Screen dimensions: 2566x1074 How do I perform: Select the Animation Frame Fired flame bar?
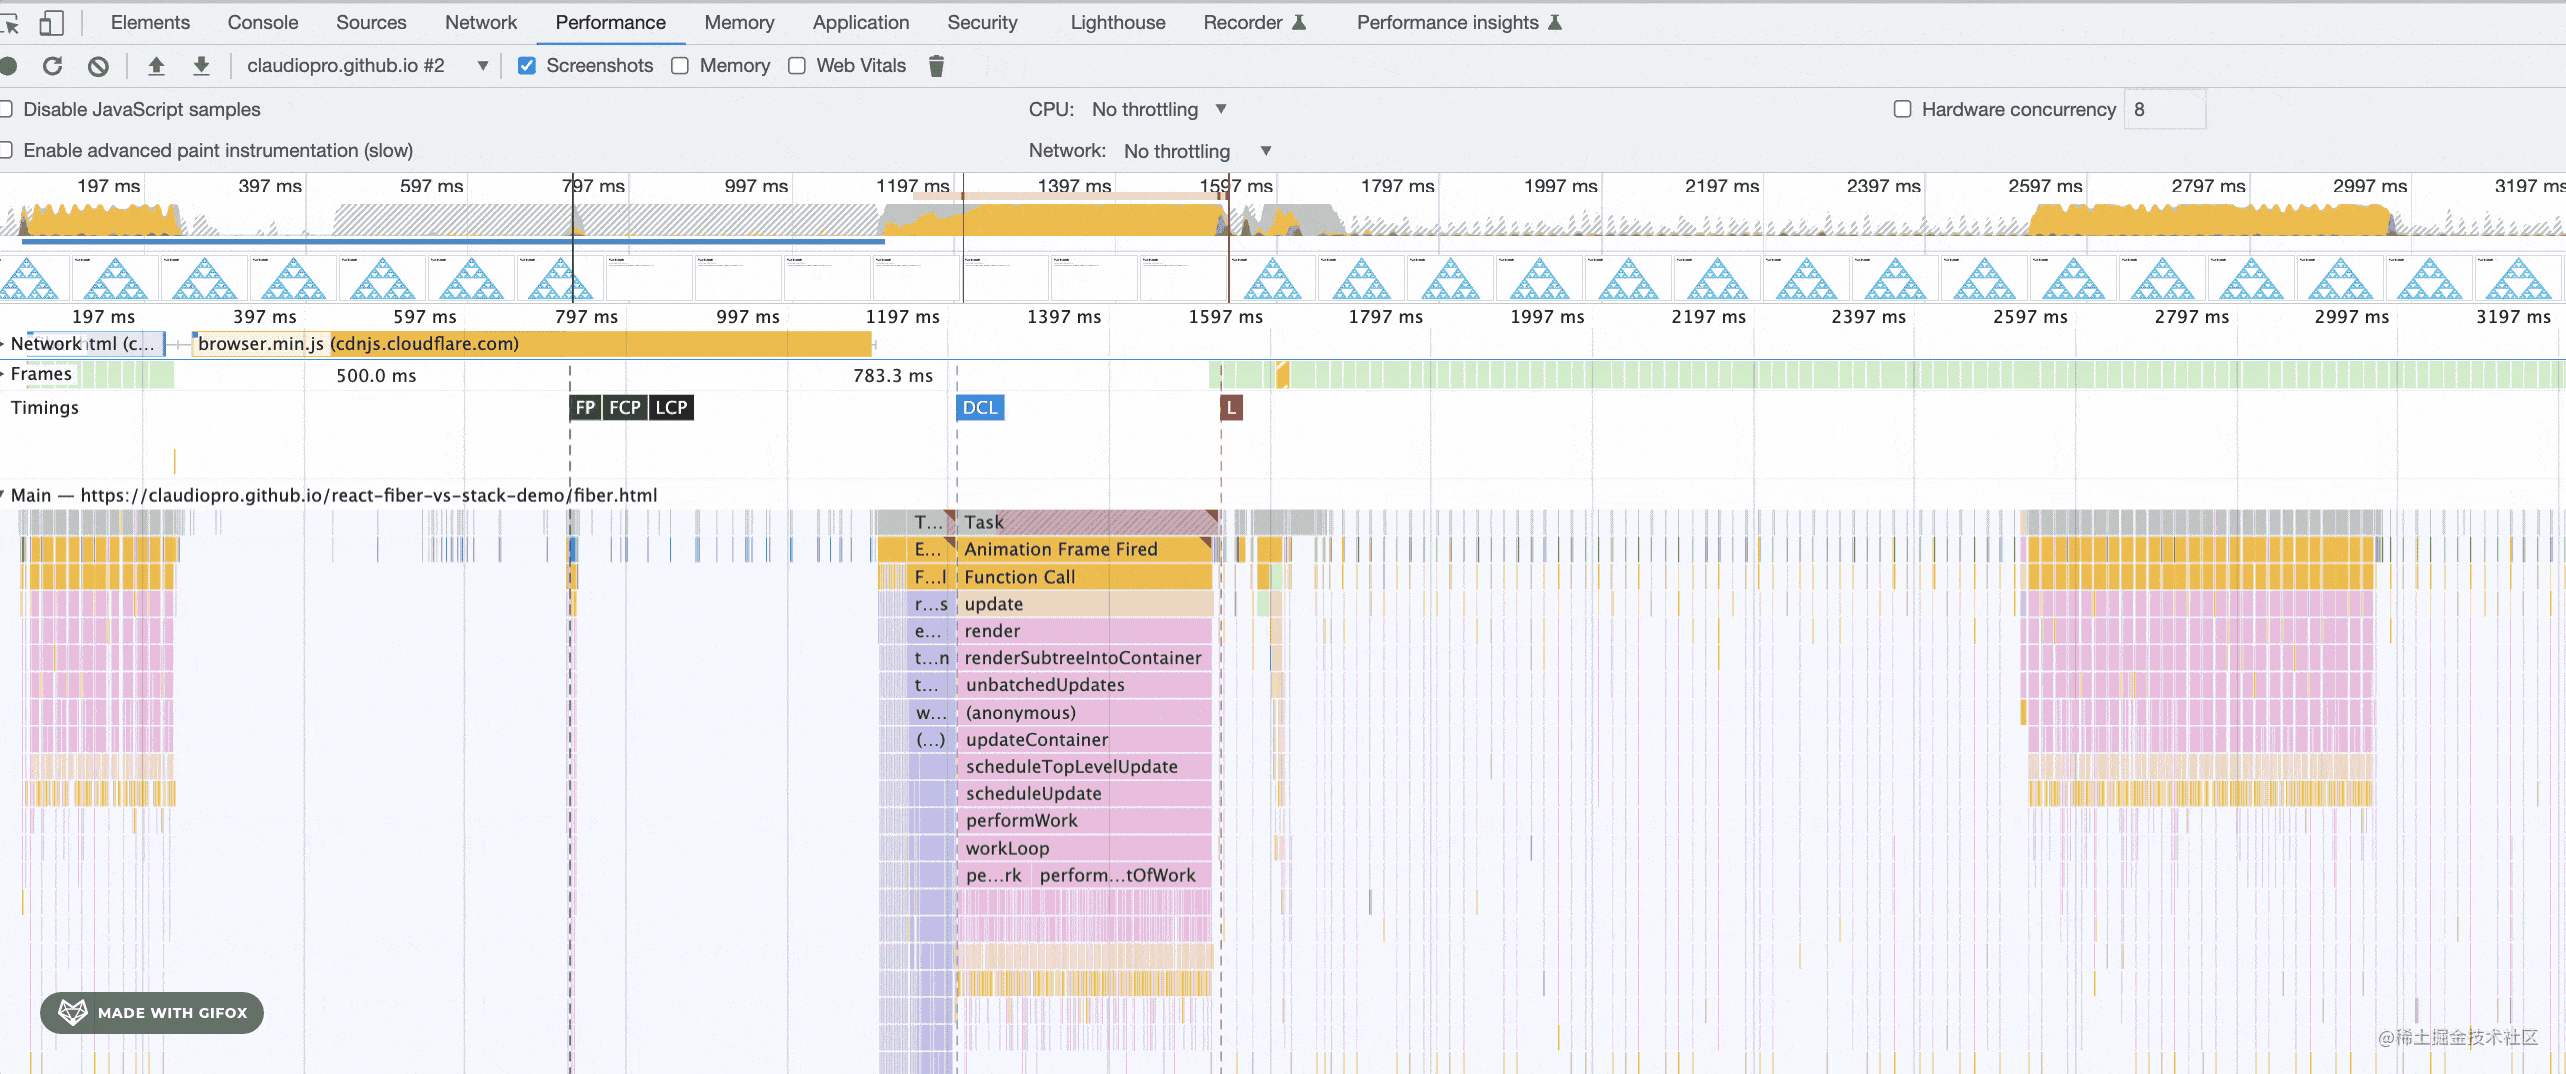pos(1060,549)
